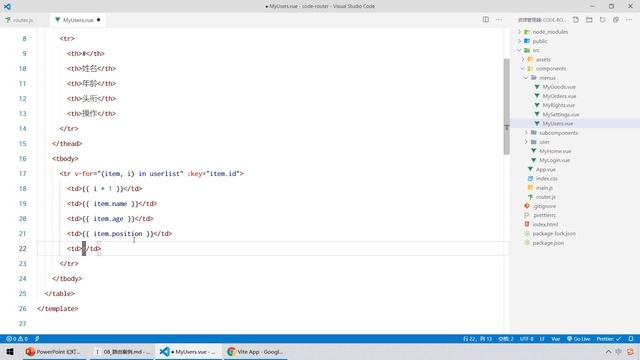Click the </template> closing tag line
Viewport: 640px width, 360px height.
(x=58, y=309)
